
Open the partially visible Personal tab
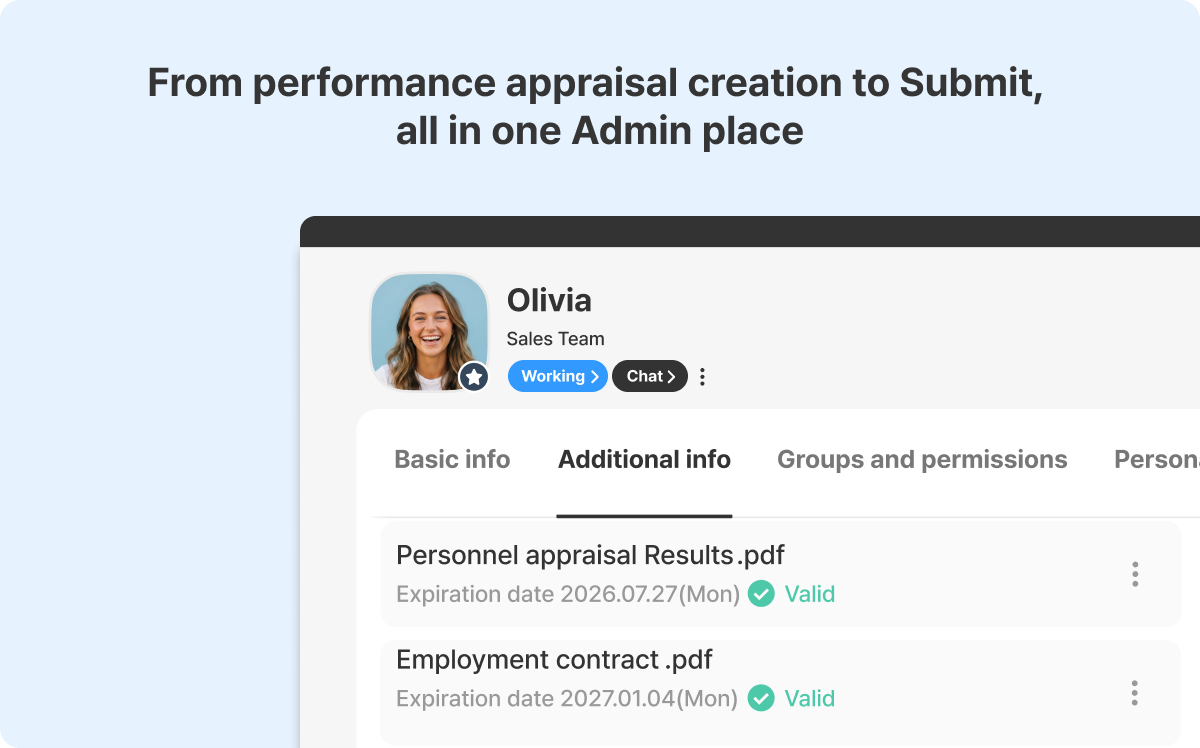1157,460
